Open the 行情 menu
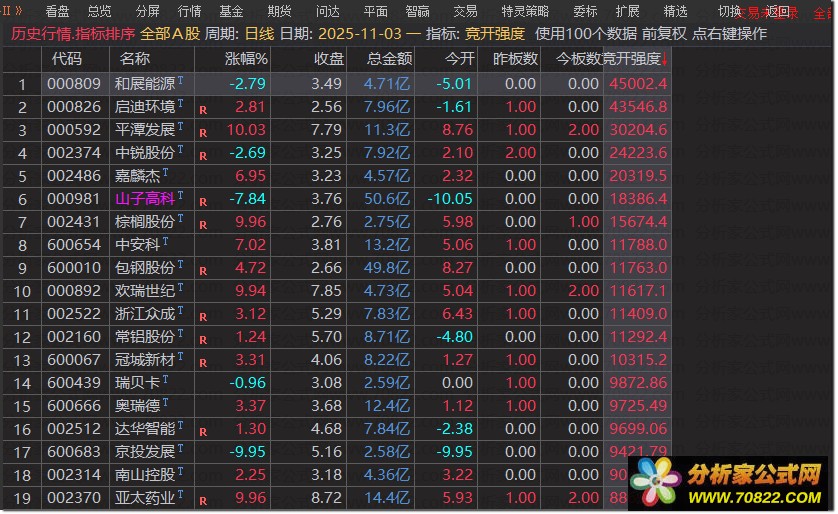 tap(189, 11)
